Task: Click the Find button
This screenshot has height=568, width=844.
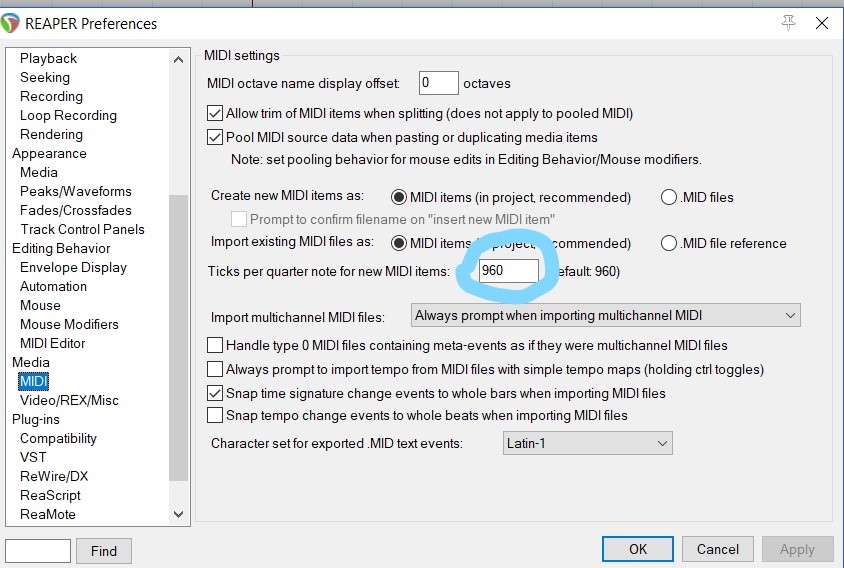Action: [104, 551]
